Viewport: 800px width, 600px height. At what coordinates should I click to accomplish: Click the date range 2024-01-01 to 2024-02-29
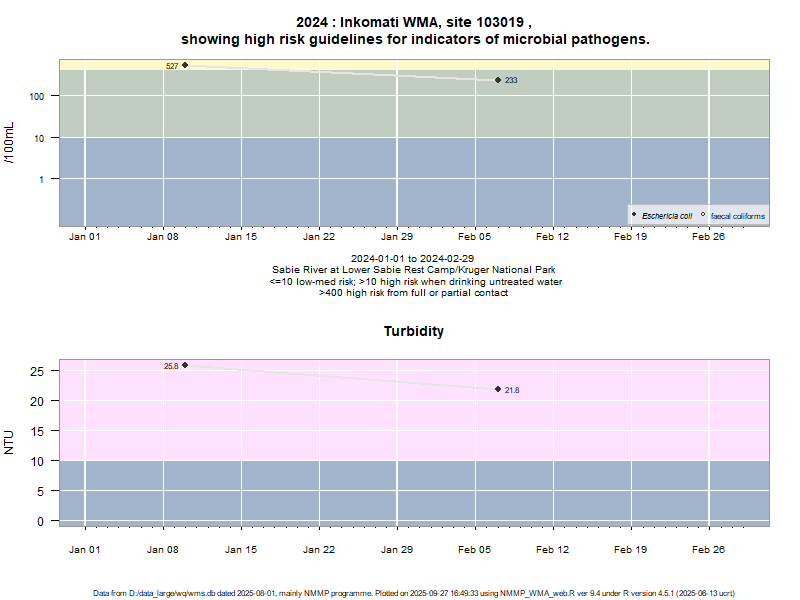(414, 258)
